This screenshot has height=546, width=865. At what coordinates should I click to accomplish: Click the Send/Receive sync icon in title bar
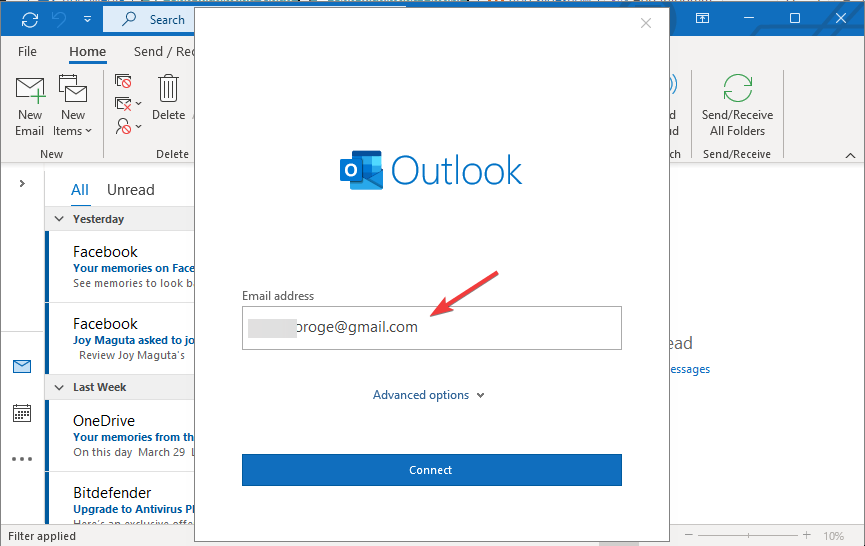click(x=30, y=20)
